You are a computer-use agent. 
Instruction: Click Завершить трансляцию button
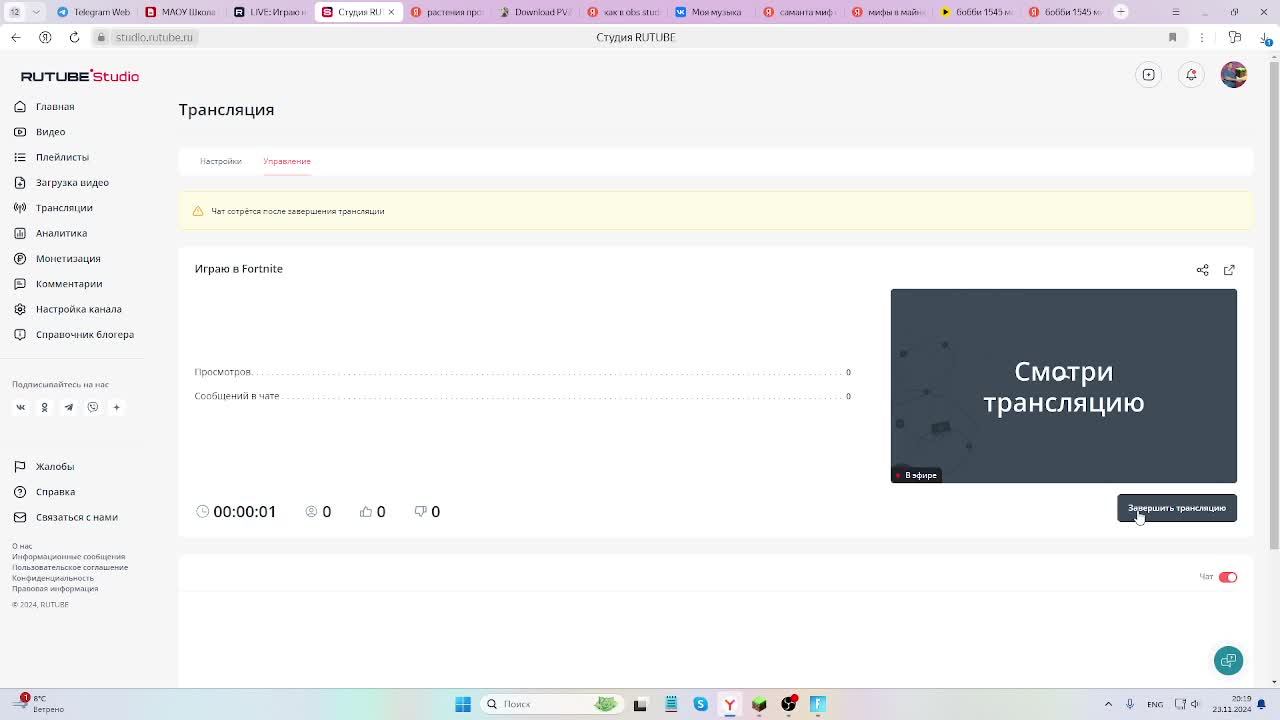coord(1177,508)
